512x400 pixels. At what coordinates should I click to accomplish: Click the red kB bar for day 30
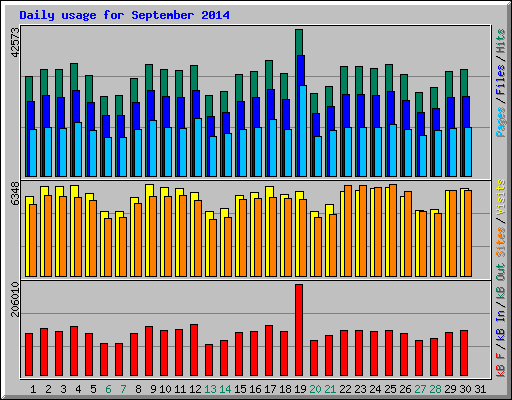(x=464, y=353)
